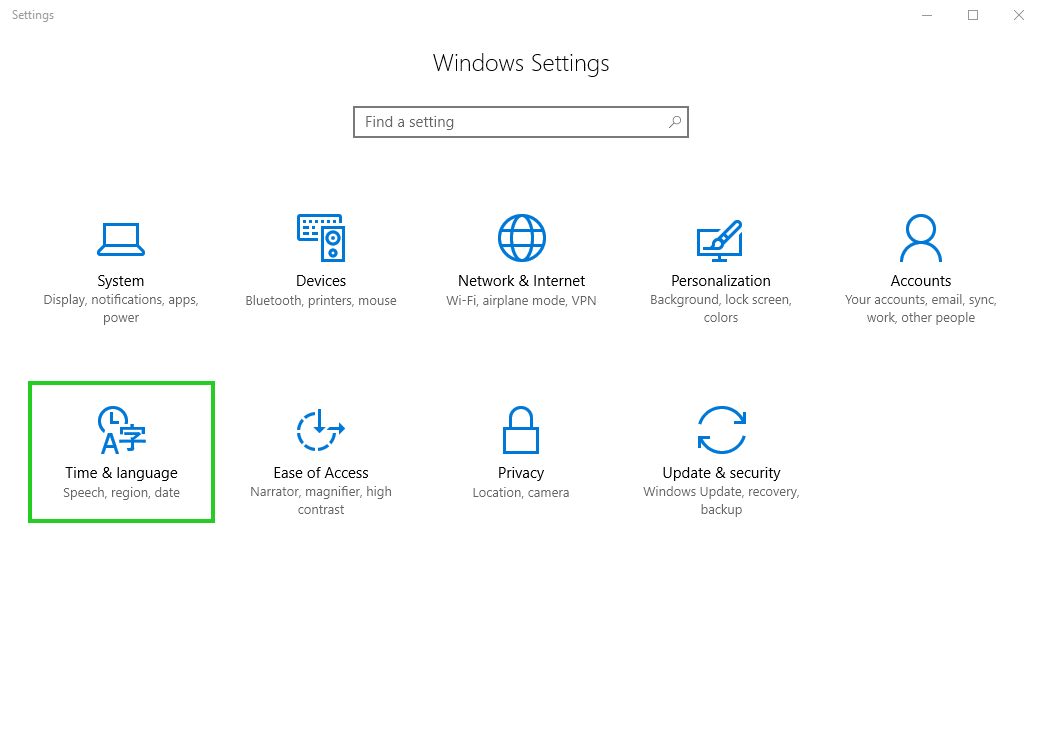The width and height of the screenshot is (1042, 739).
Task: Click the Devices Bluetooth, printers, mouse subtitle
Action: click(x=320, y=300)
